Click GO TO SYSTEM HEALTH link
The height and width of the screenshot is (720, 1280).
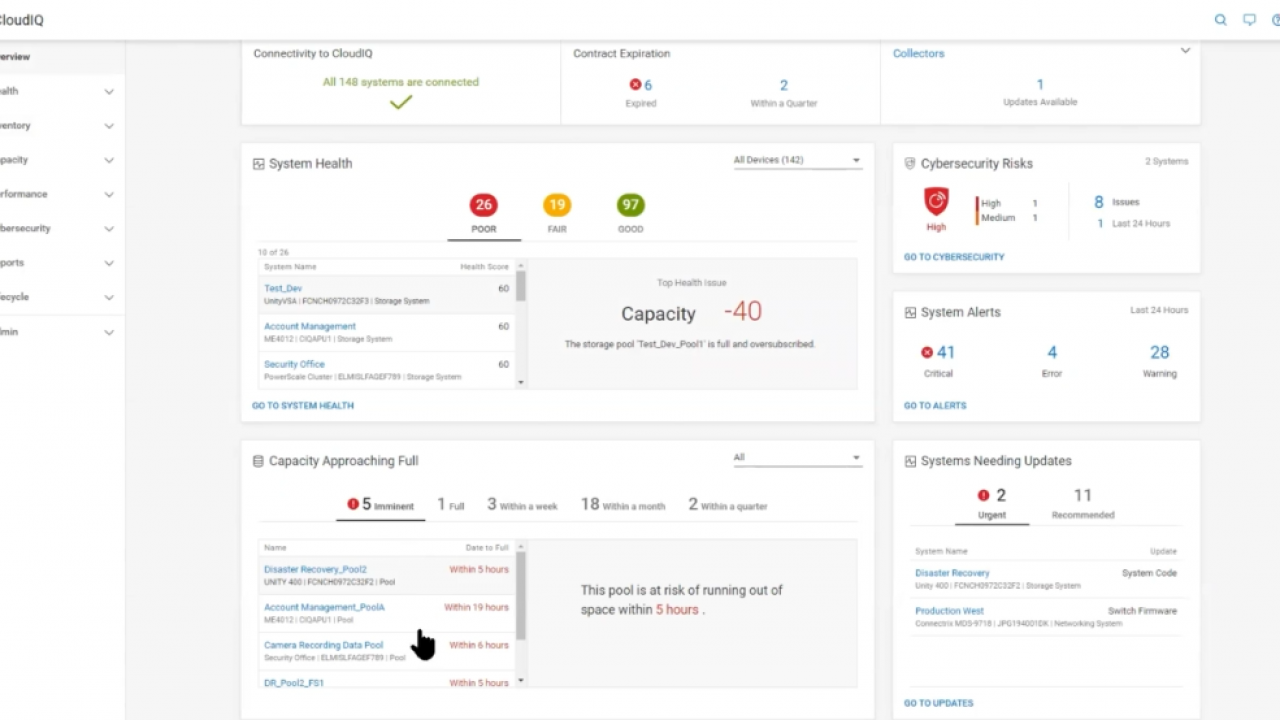(303, 406)
